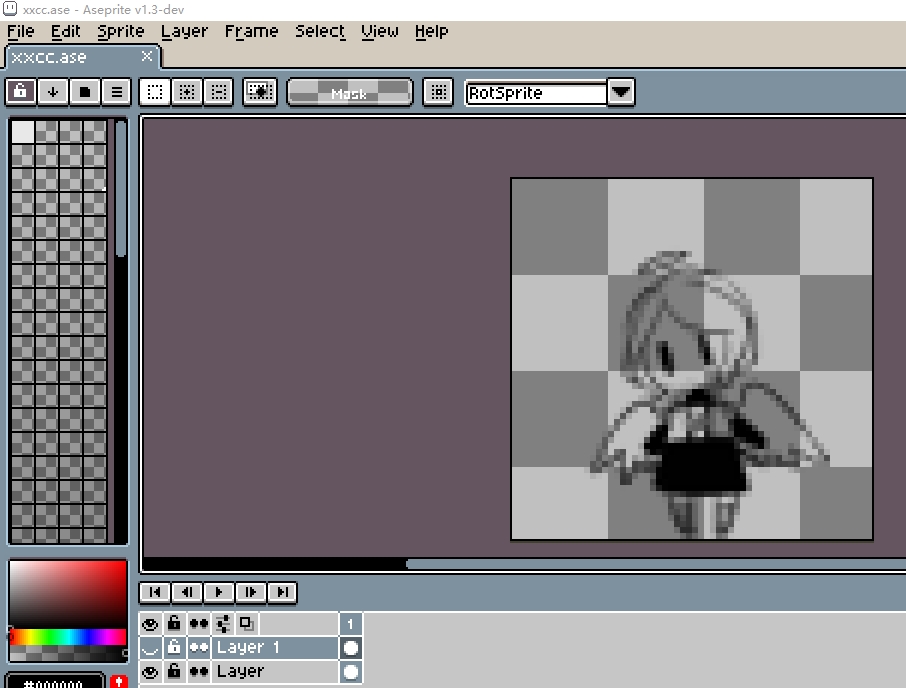
Task: Click the canvas horizontal scrollbar
Action: (x=656, y=564)
